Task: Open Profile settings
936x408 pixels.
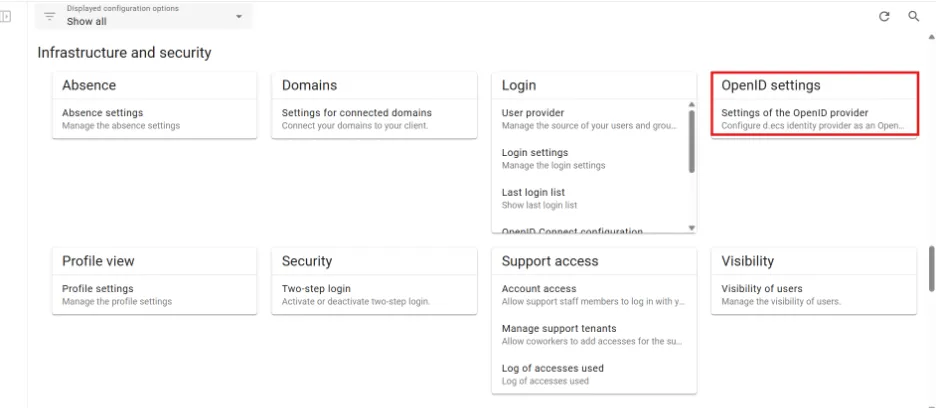Action: click(x=155, y=295)
